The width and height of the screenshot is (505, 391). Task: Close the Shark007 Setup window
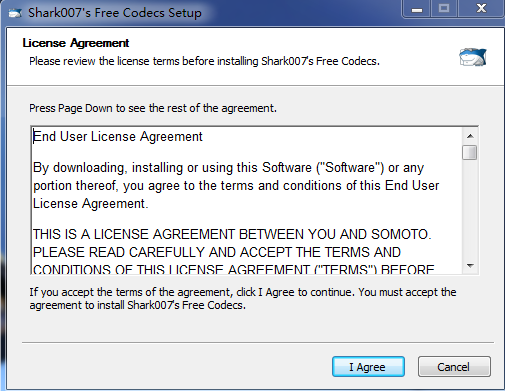pos(481,9)
